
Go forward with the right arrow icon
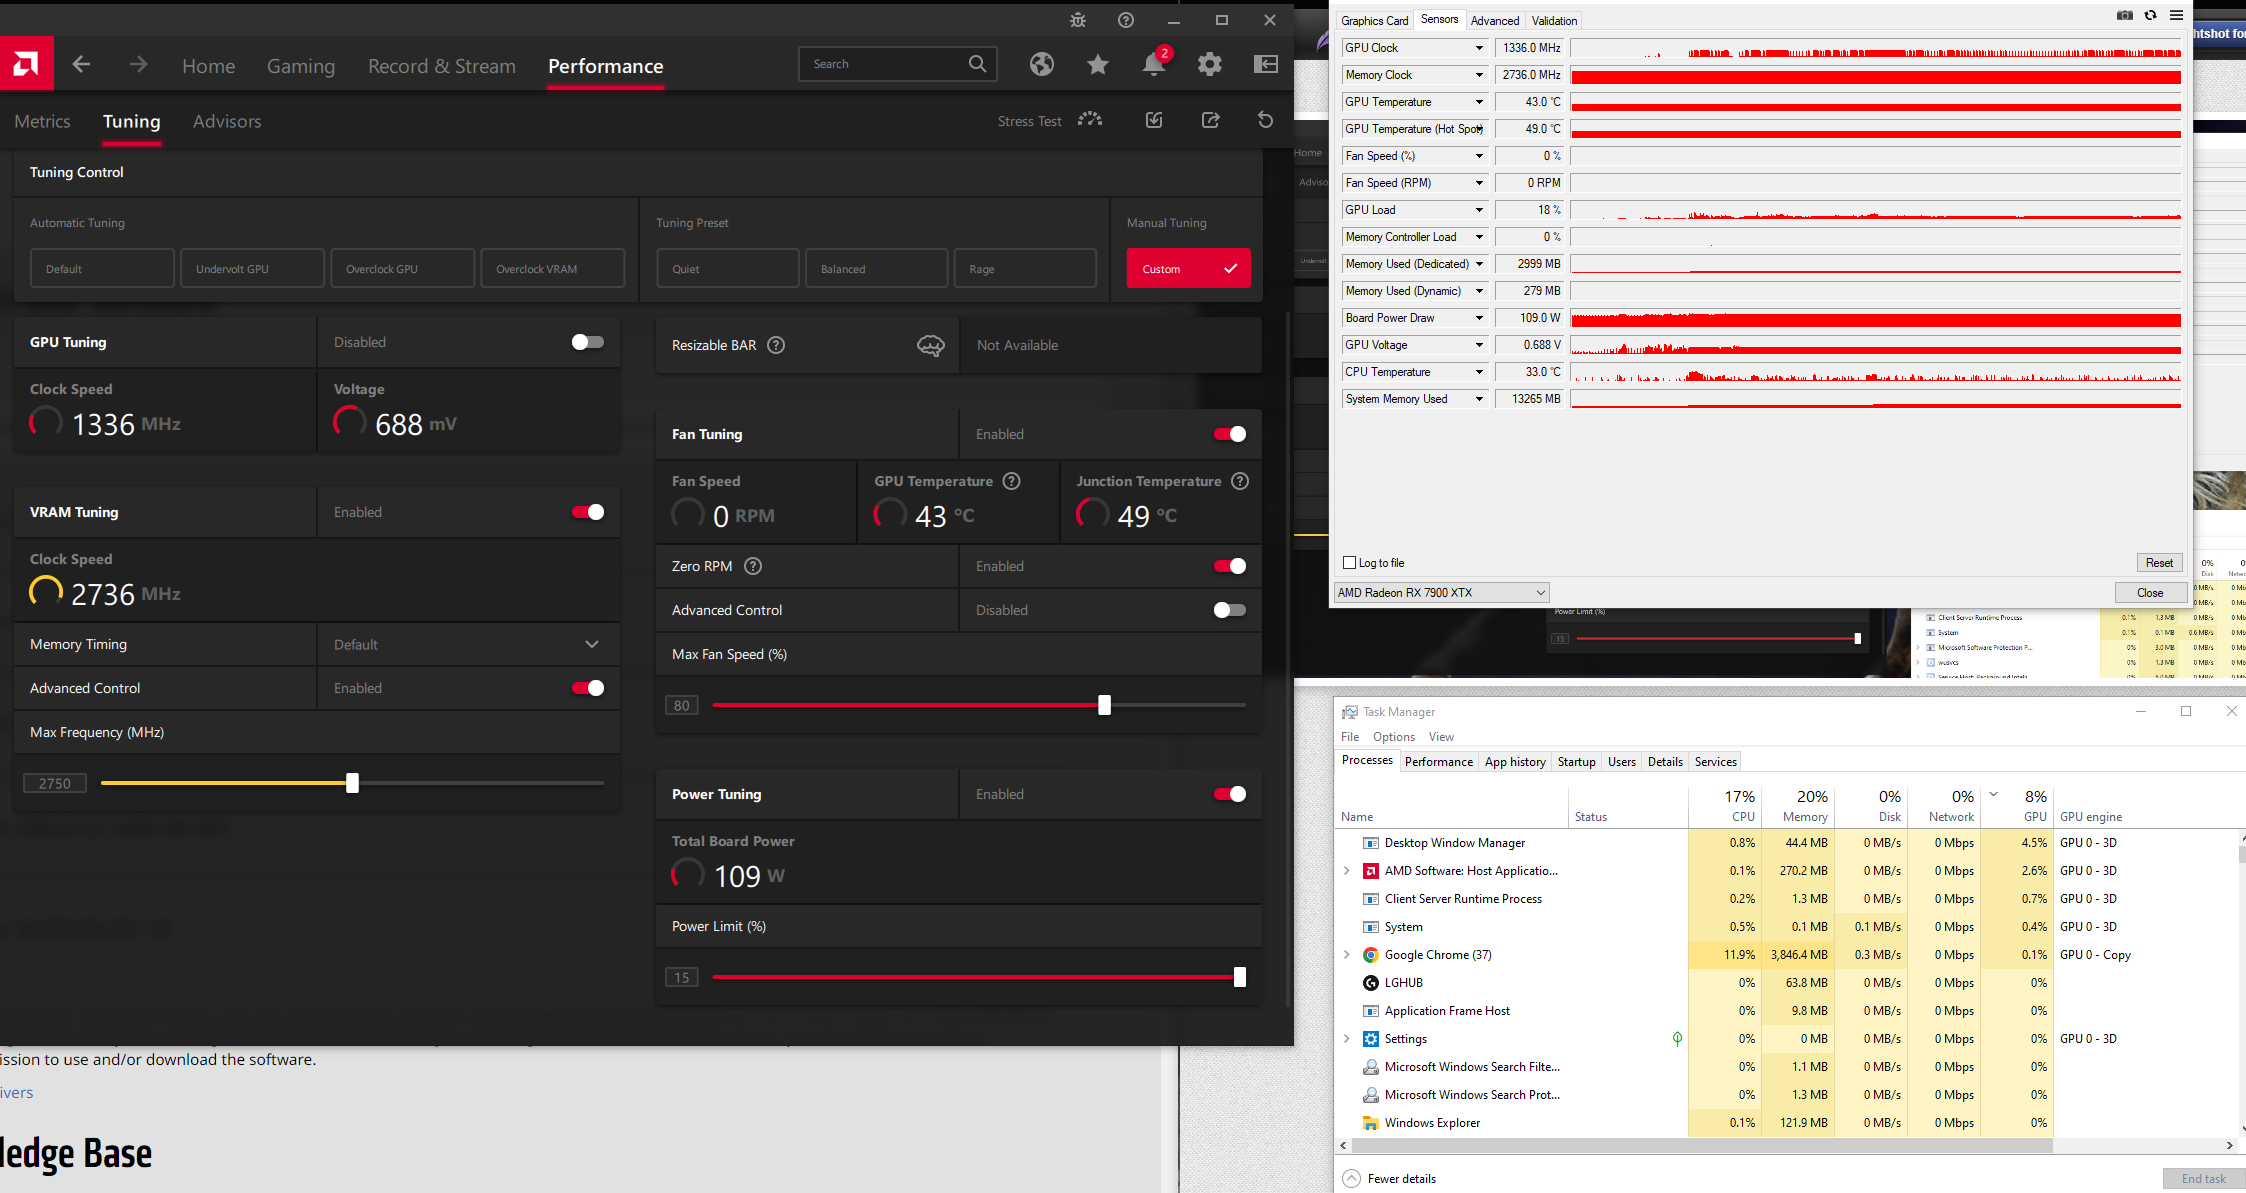pos(139,65)
